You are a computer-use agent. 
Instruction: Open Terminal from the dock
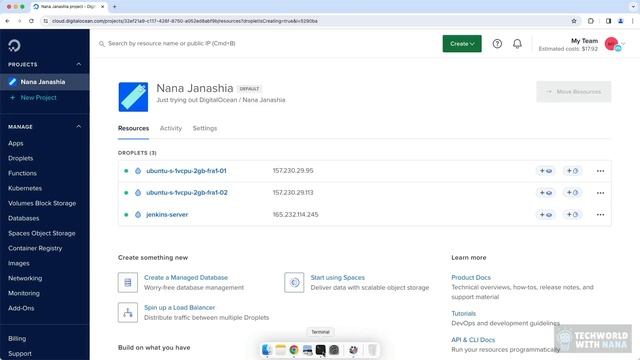321,350
